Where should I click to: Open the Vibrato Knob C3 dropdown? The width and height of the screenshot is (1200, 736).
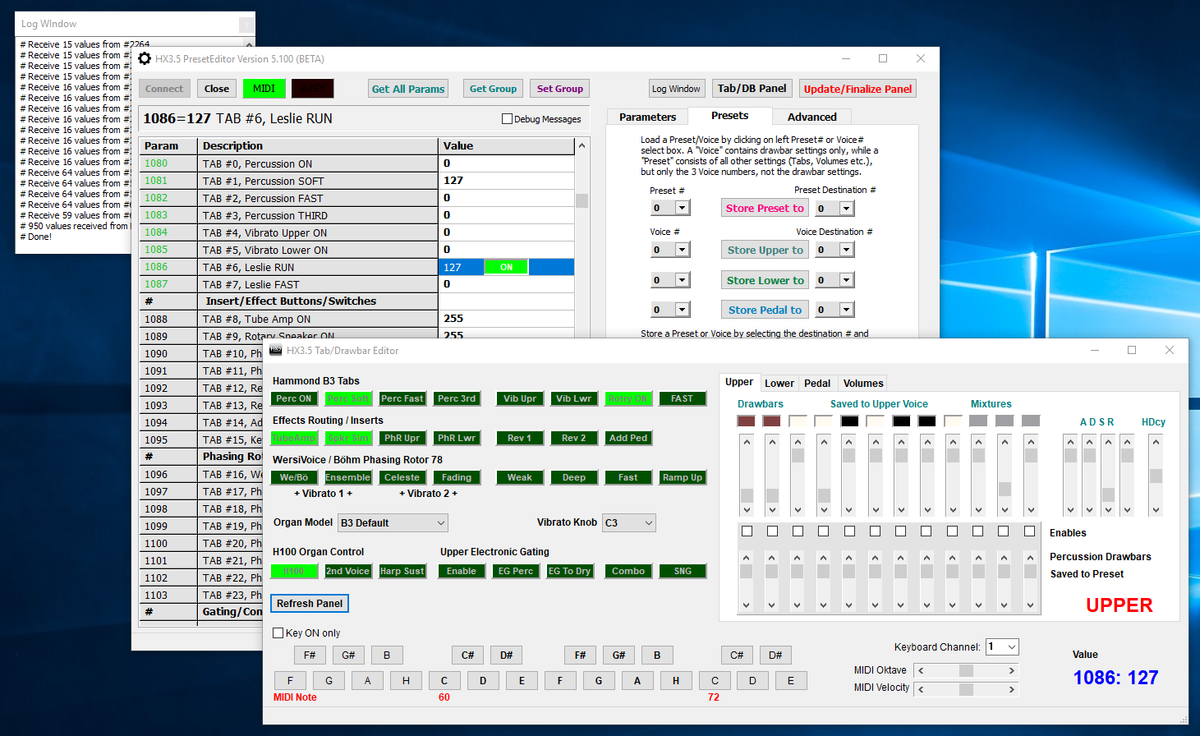(628, 522)
